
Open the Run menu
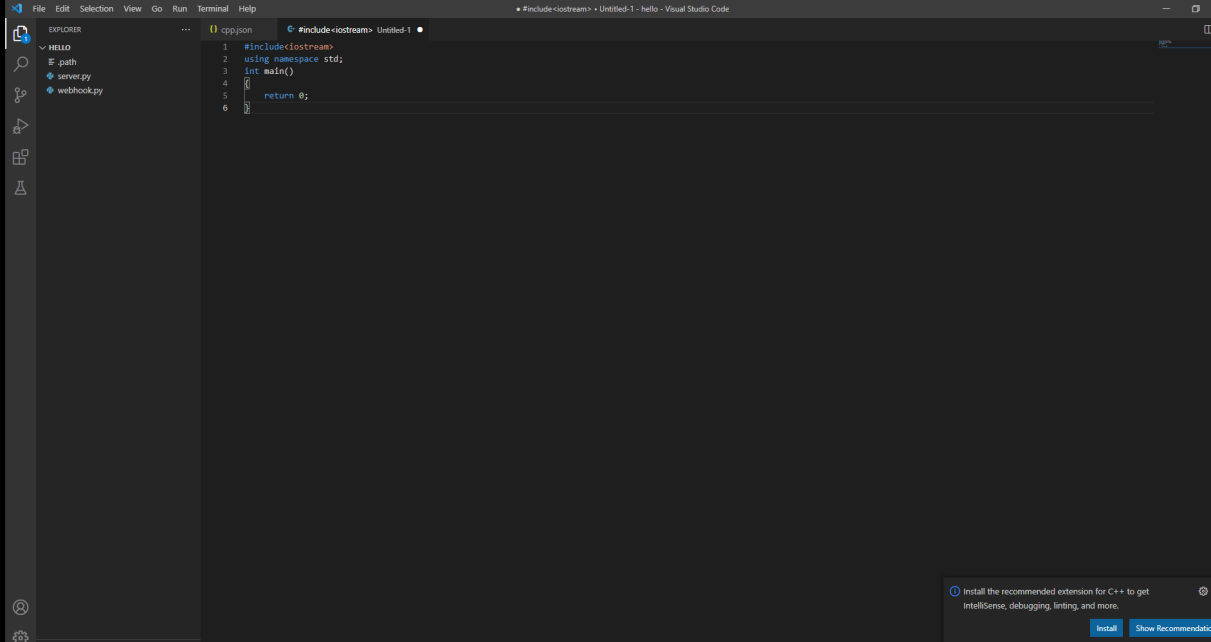tap(179, 8)
